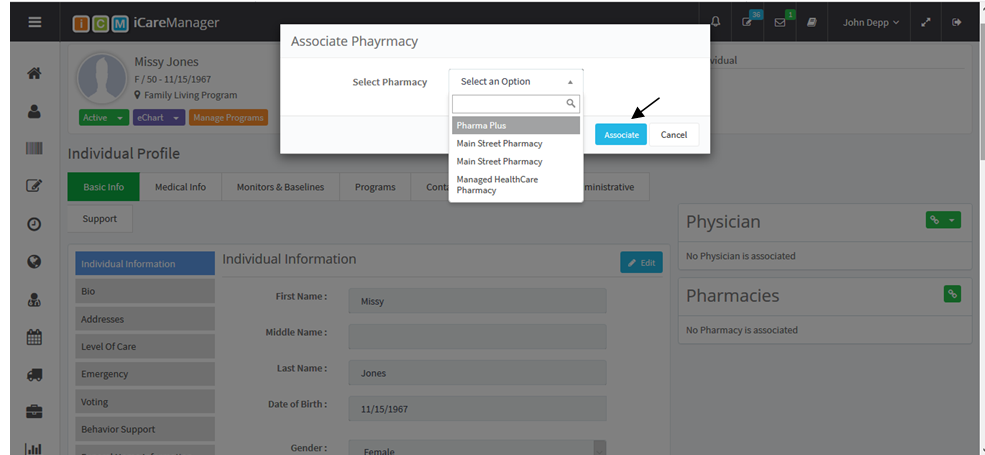Click search magnifier in pharmacy dropdown
Viewport: 985px width, 455px height.
(x=570, y=103)
